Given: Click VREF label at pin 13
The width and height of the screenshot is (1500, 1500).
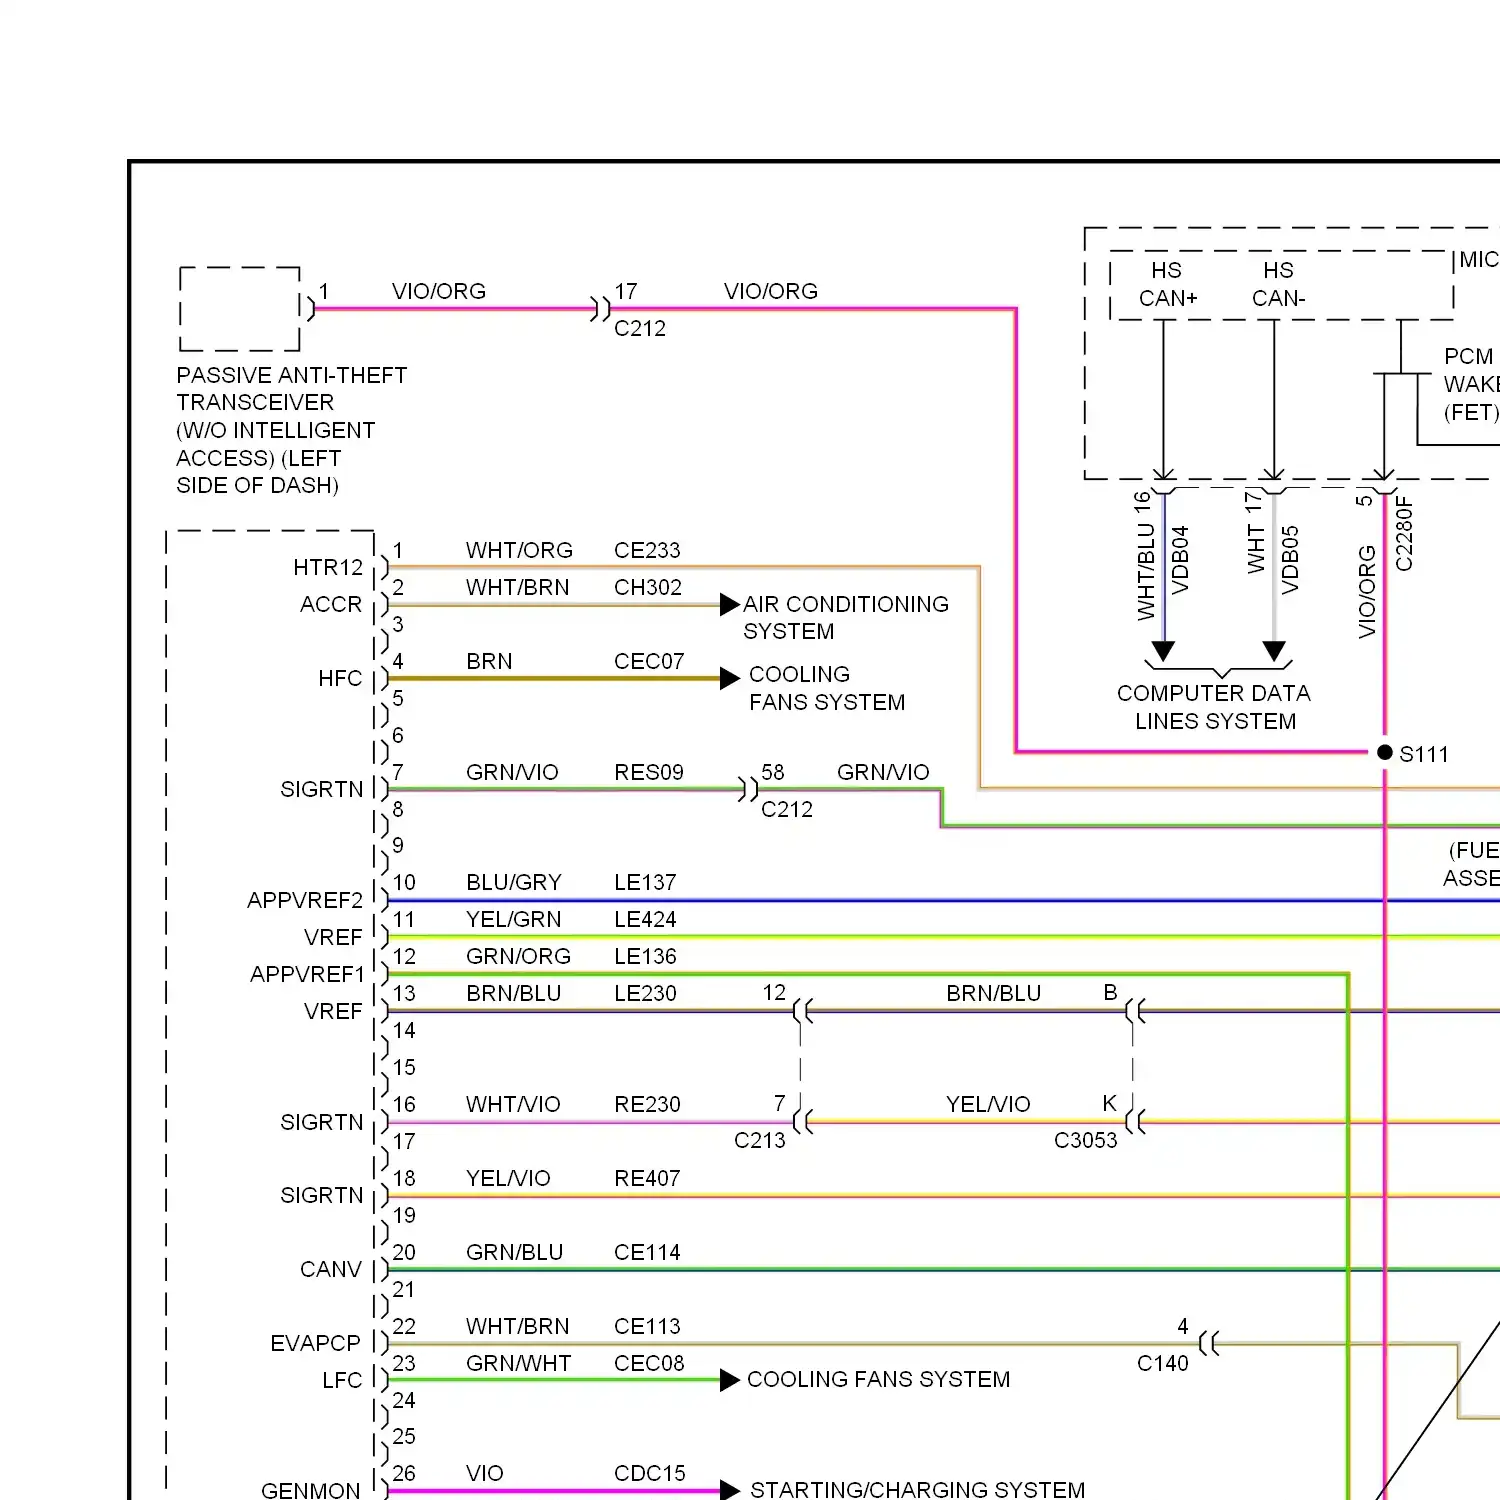Looking at the screenshot, I should pyautogui.click(x=333, y=1012).
